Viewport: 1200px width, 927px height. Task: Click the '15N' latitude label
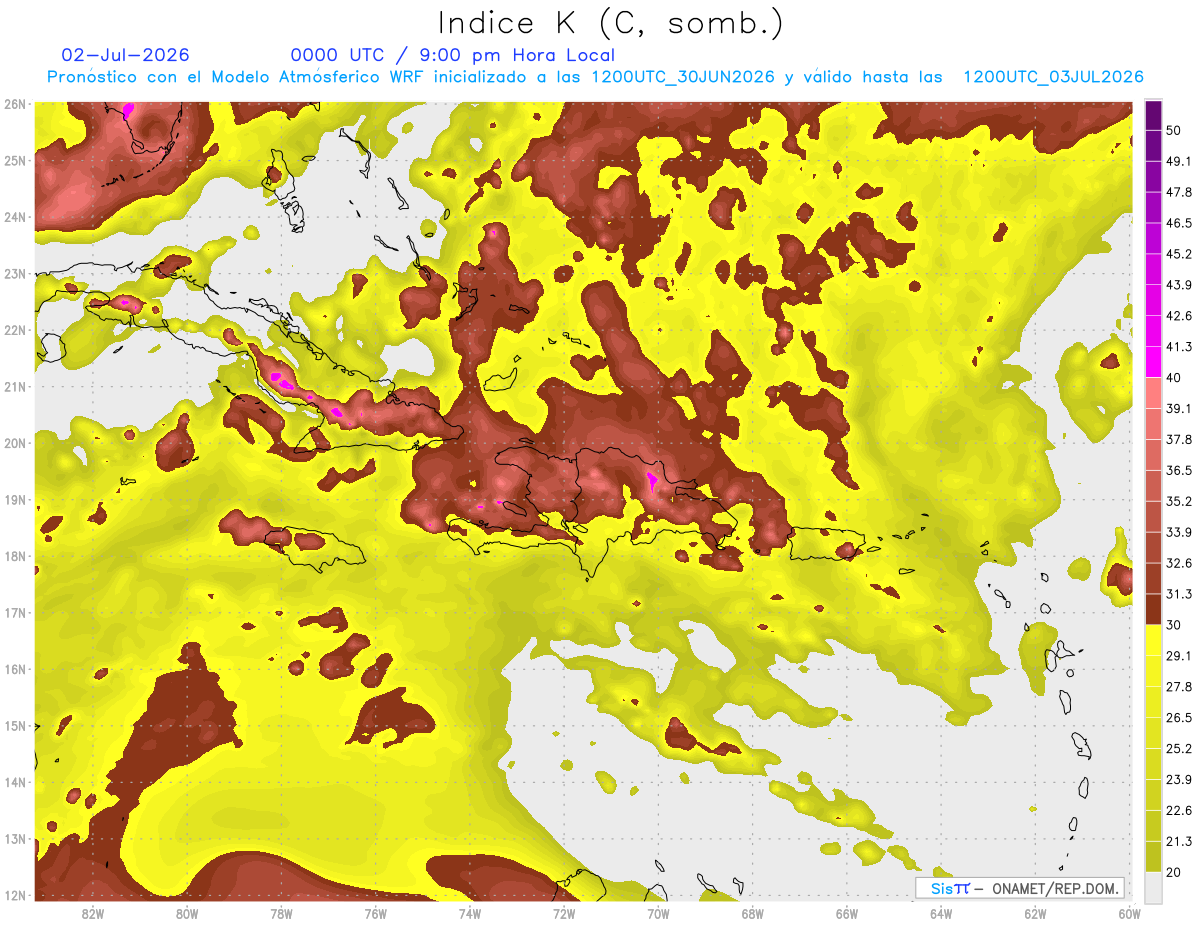(x=16, y=725)
